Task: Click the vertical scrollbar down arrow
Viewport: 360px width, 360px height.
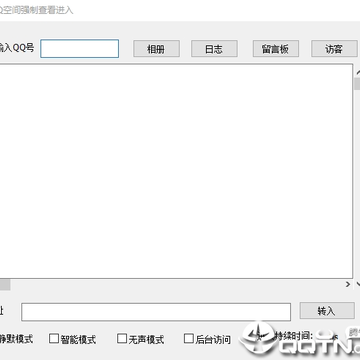Action: coord(358,284)
